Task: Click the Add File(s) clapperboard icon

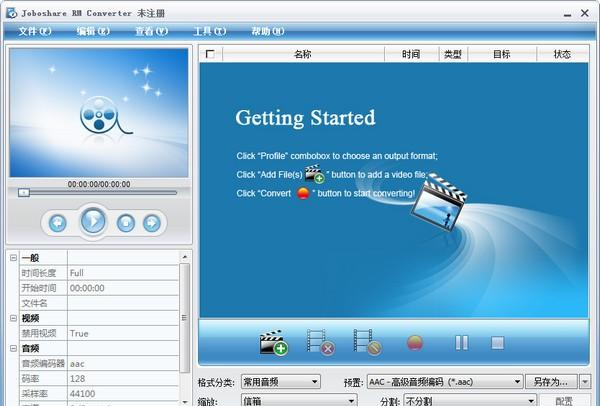Action: coord(274,342)
